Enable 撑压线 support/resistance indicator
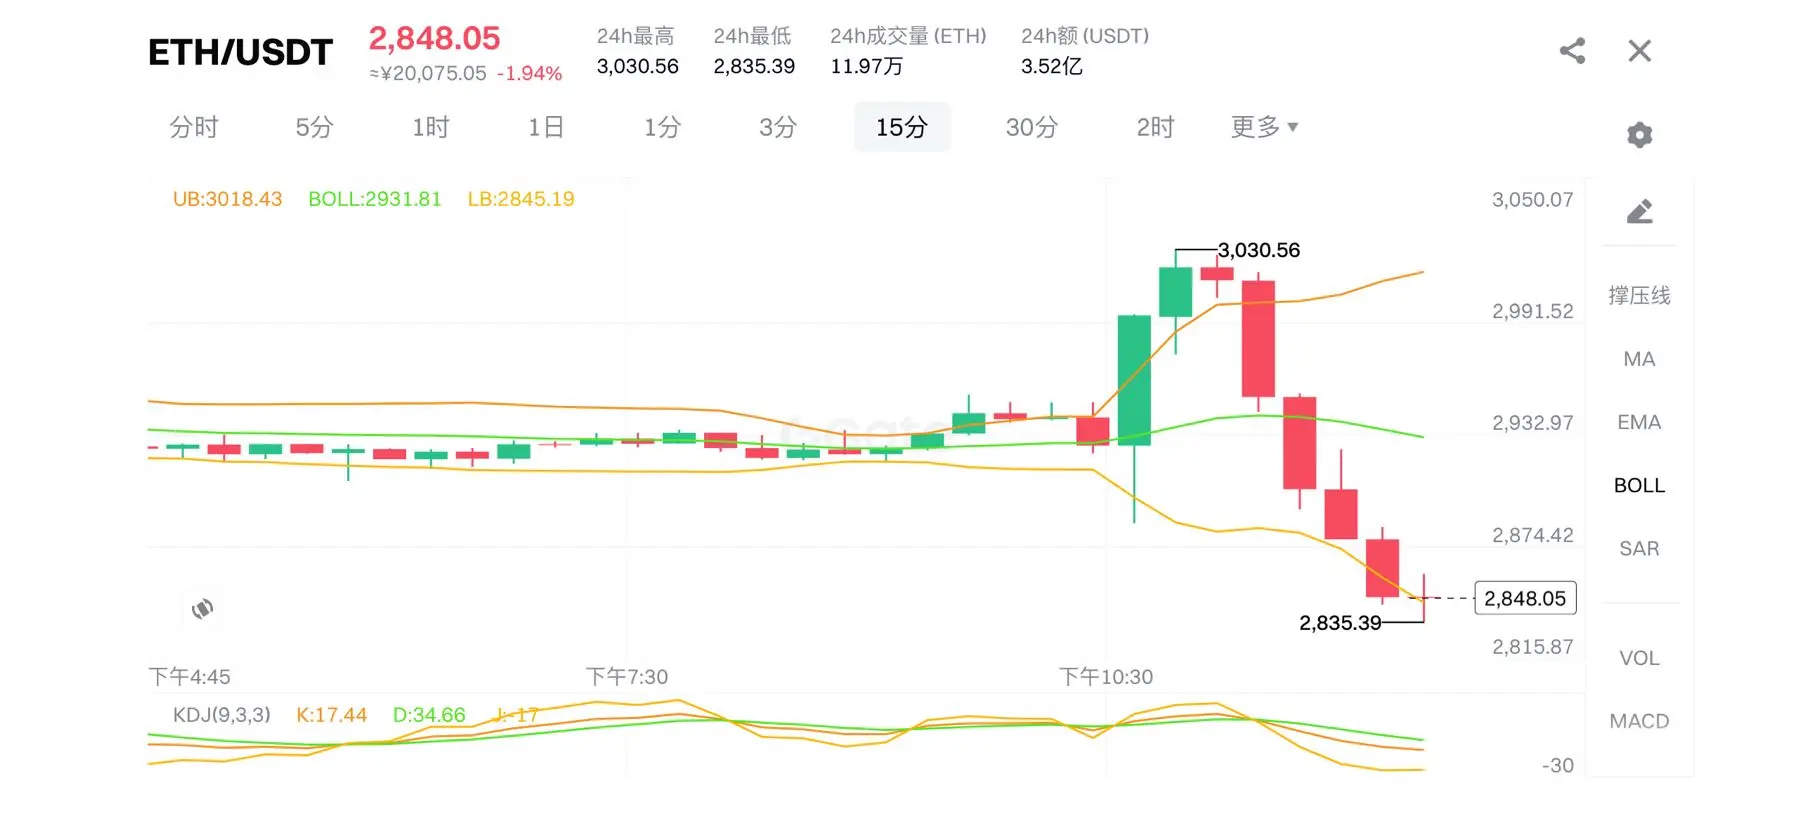 point(1639,295)
